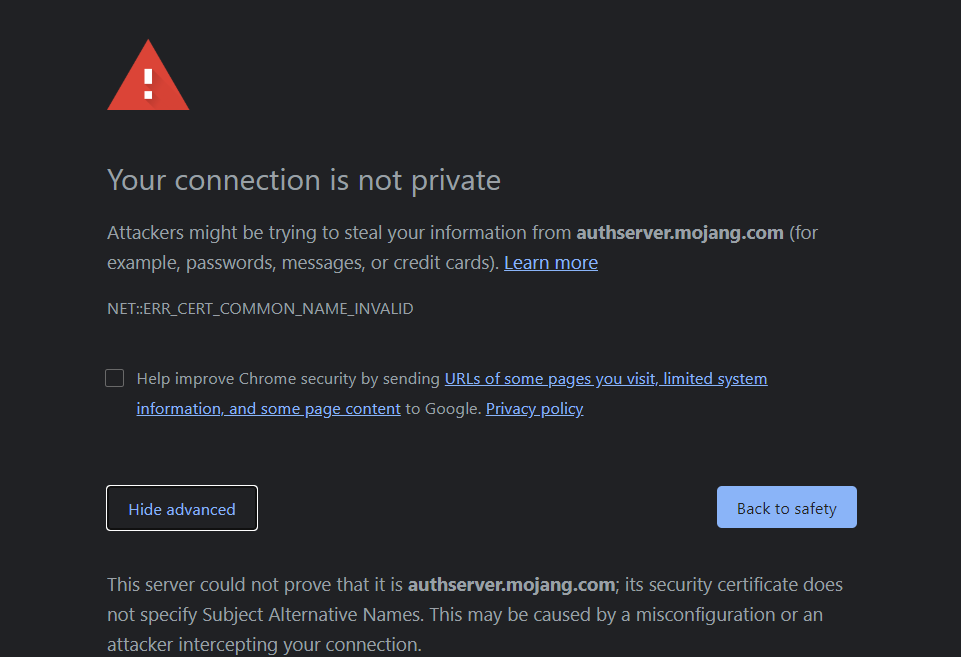Image resolution: width=961 pixels, height=657 pixels.
Task: Click 'limited system information, and some page content'
Action: pyautogui.click(x=268, y=408)
